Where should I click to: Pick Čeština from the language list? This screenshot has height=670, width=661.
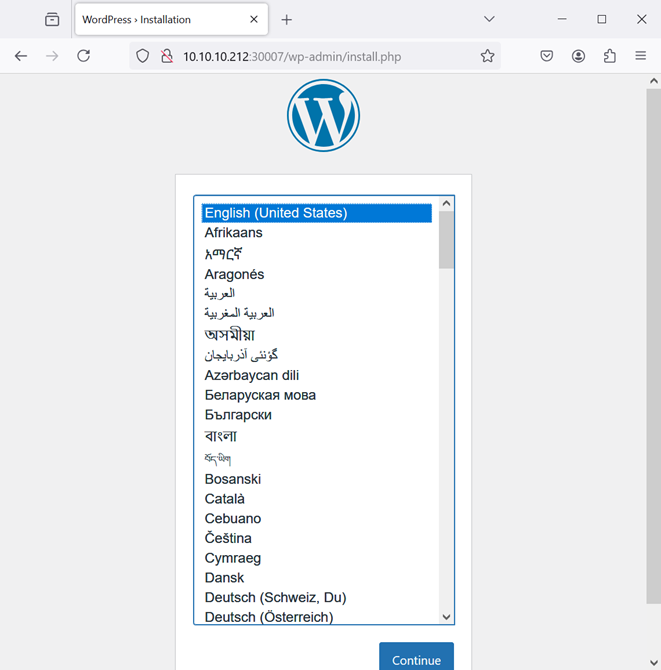(317, 538)
